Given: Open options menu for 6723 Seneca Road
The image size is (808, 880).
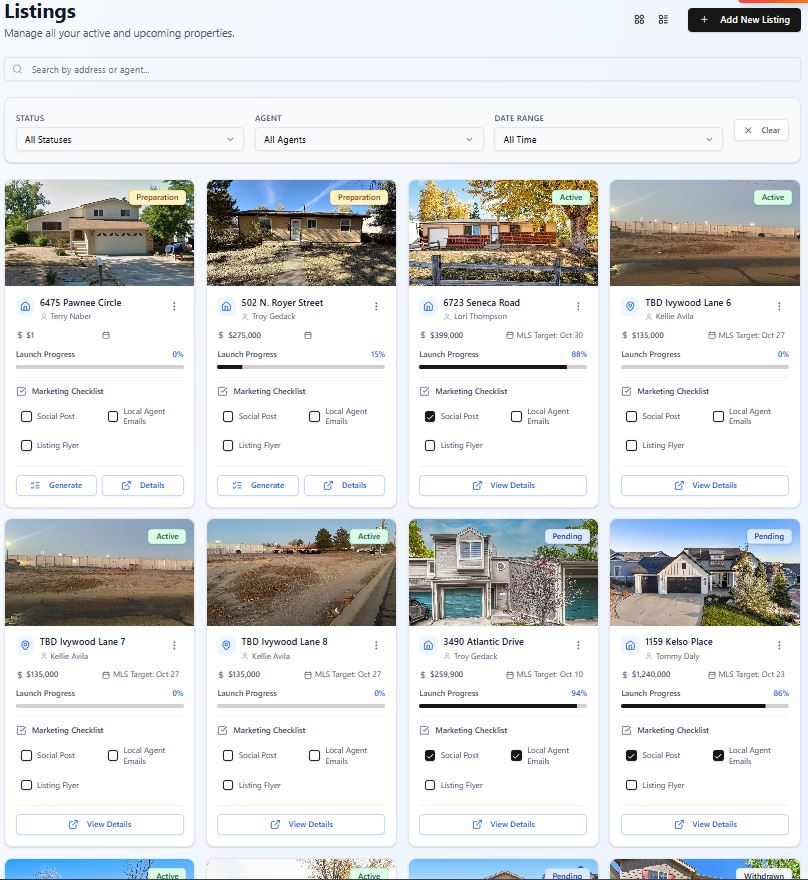Looking at the screenshot, I should pyautogui.click(x=578, y=306).
